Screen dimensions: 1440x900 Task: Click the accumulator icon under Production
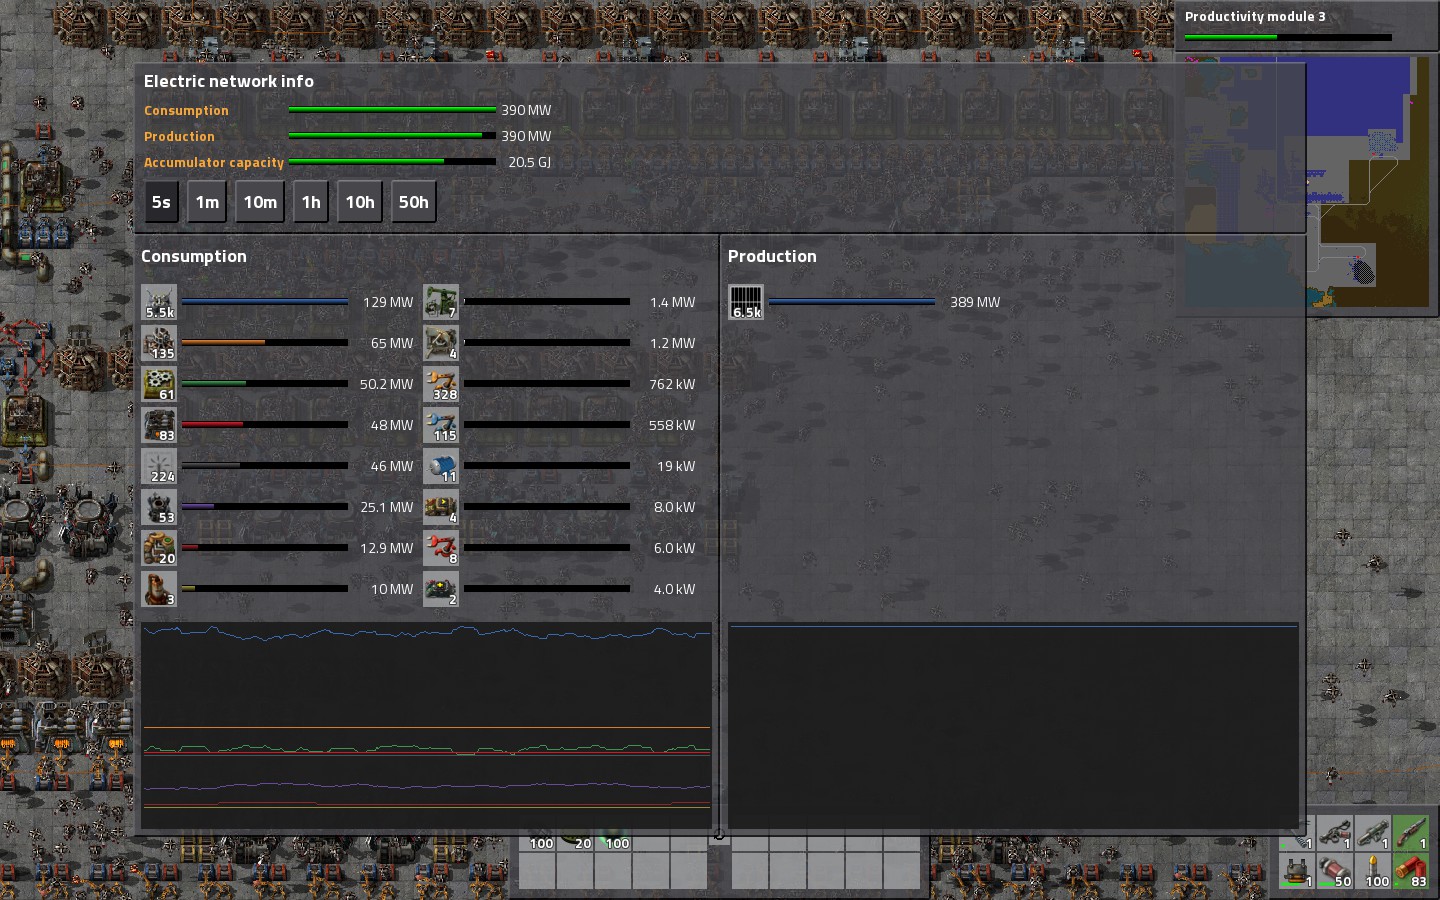[x=746, y=302]
